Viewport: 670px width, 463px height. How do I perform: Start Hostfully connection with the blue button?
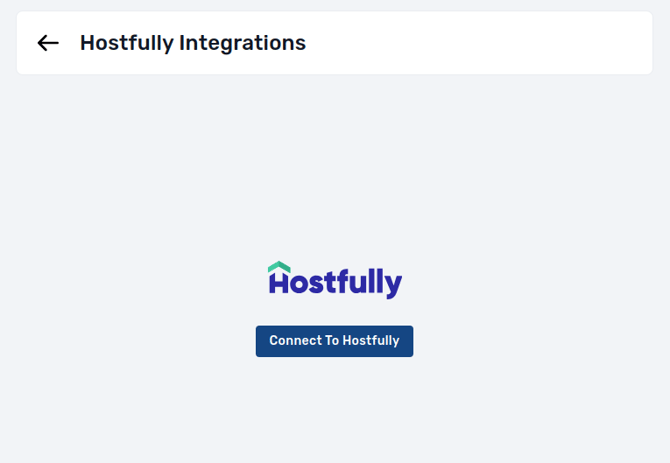pyautogui.click(x=335, y=341)
